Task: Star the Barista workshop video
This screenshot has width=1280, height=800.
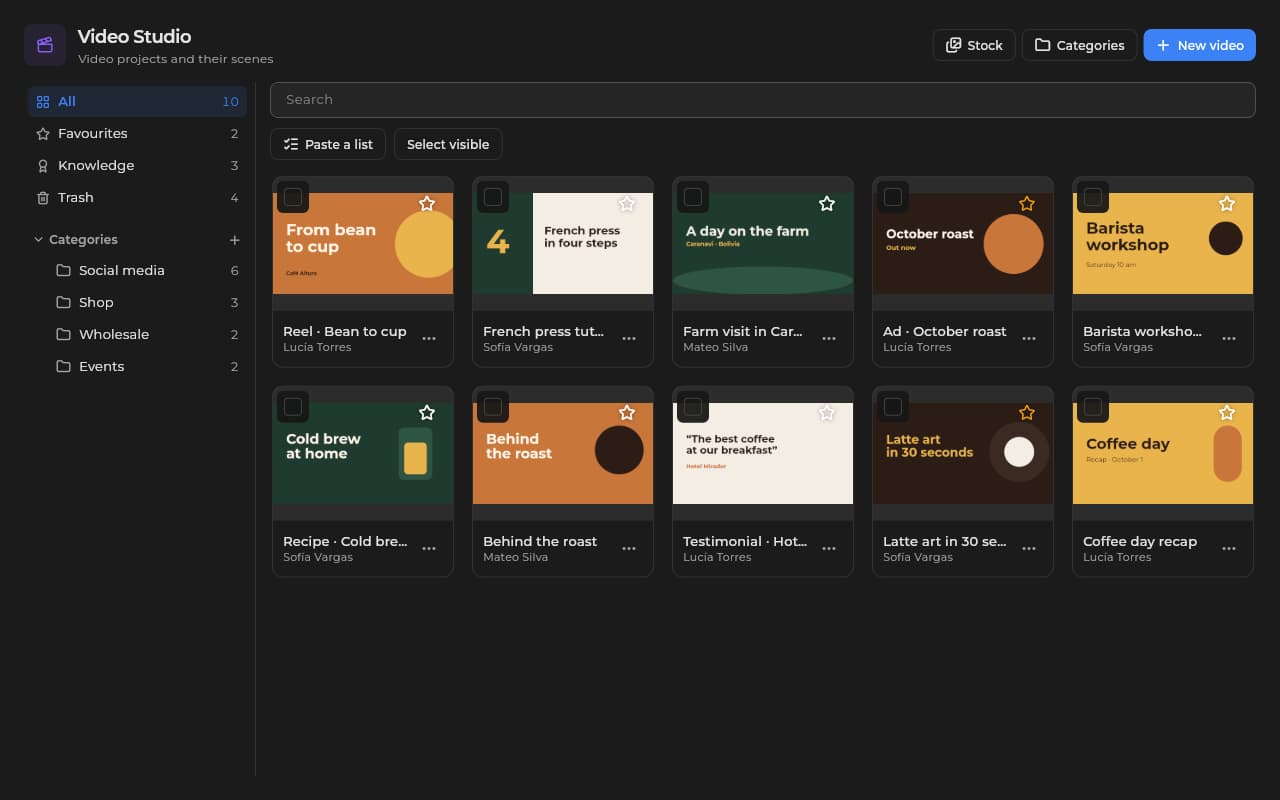Action: 1227,203
